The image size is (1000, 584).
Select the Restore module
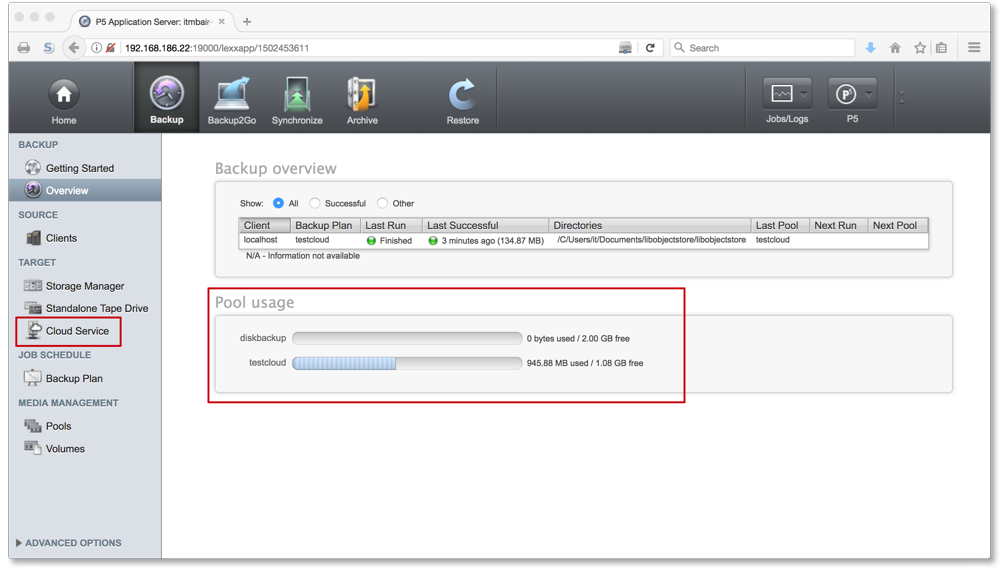click(x=461, y=97)
